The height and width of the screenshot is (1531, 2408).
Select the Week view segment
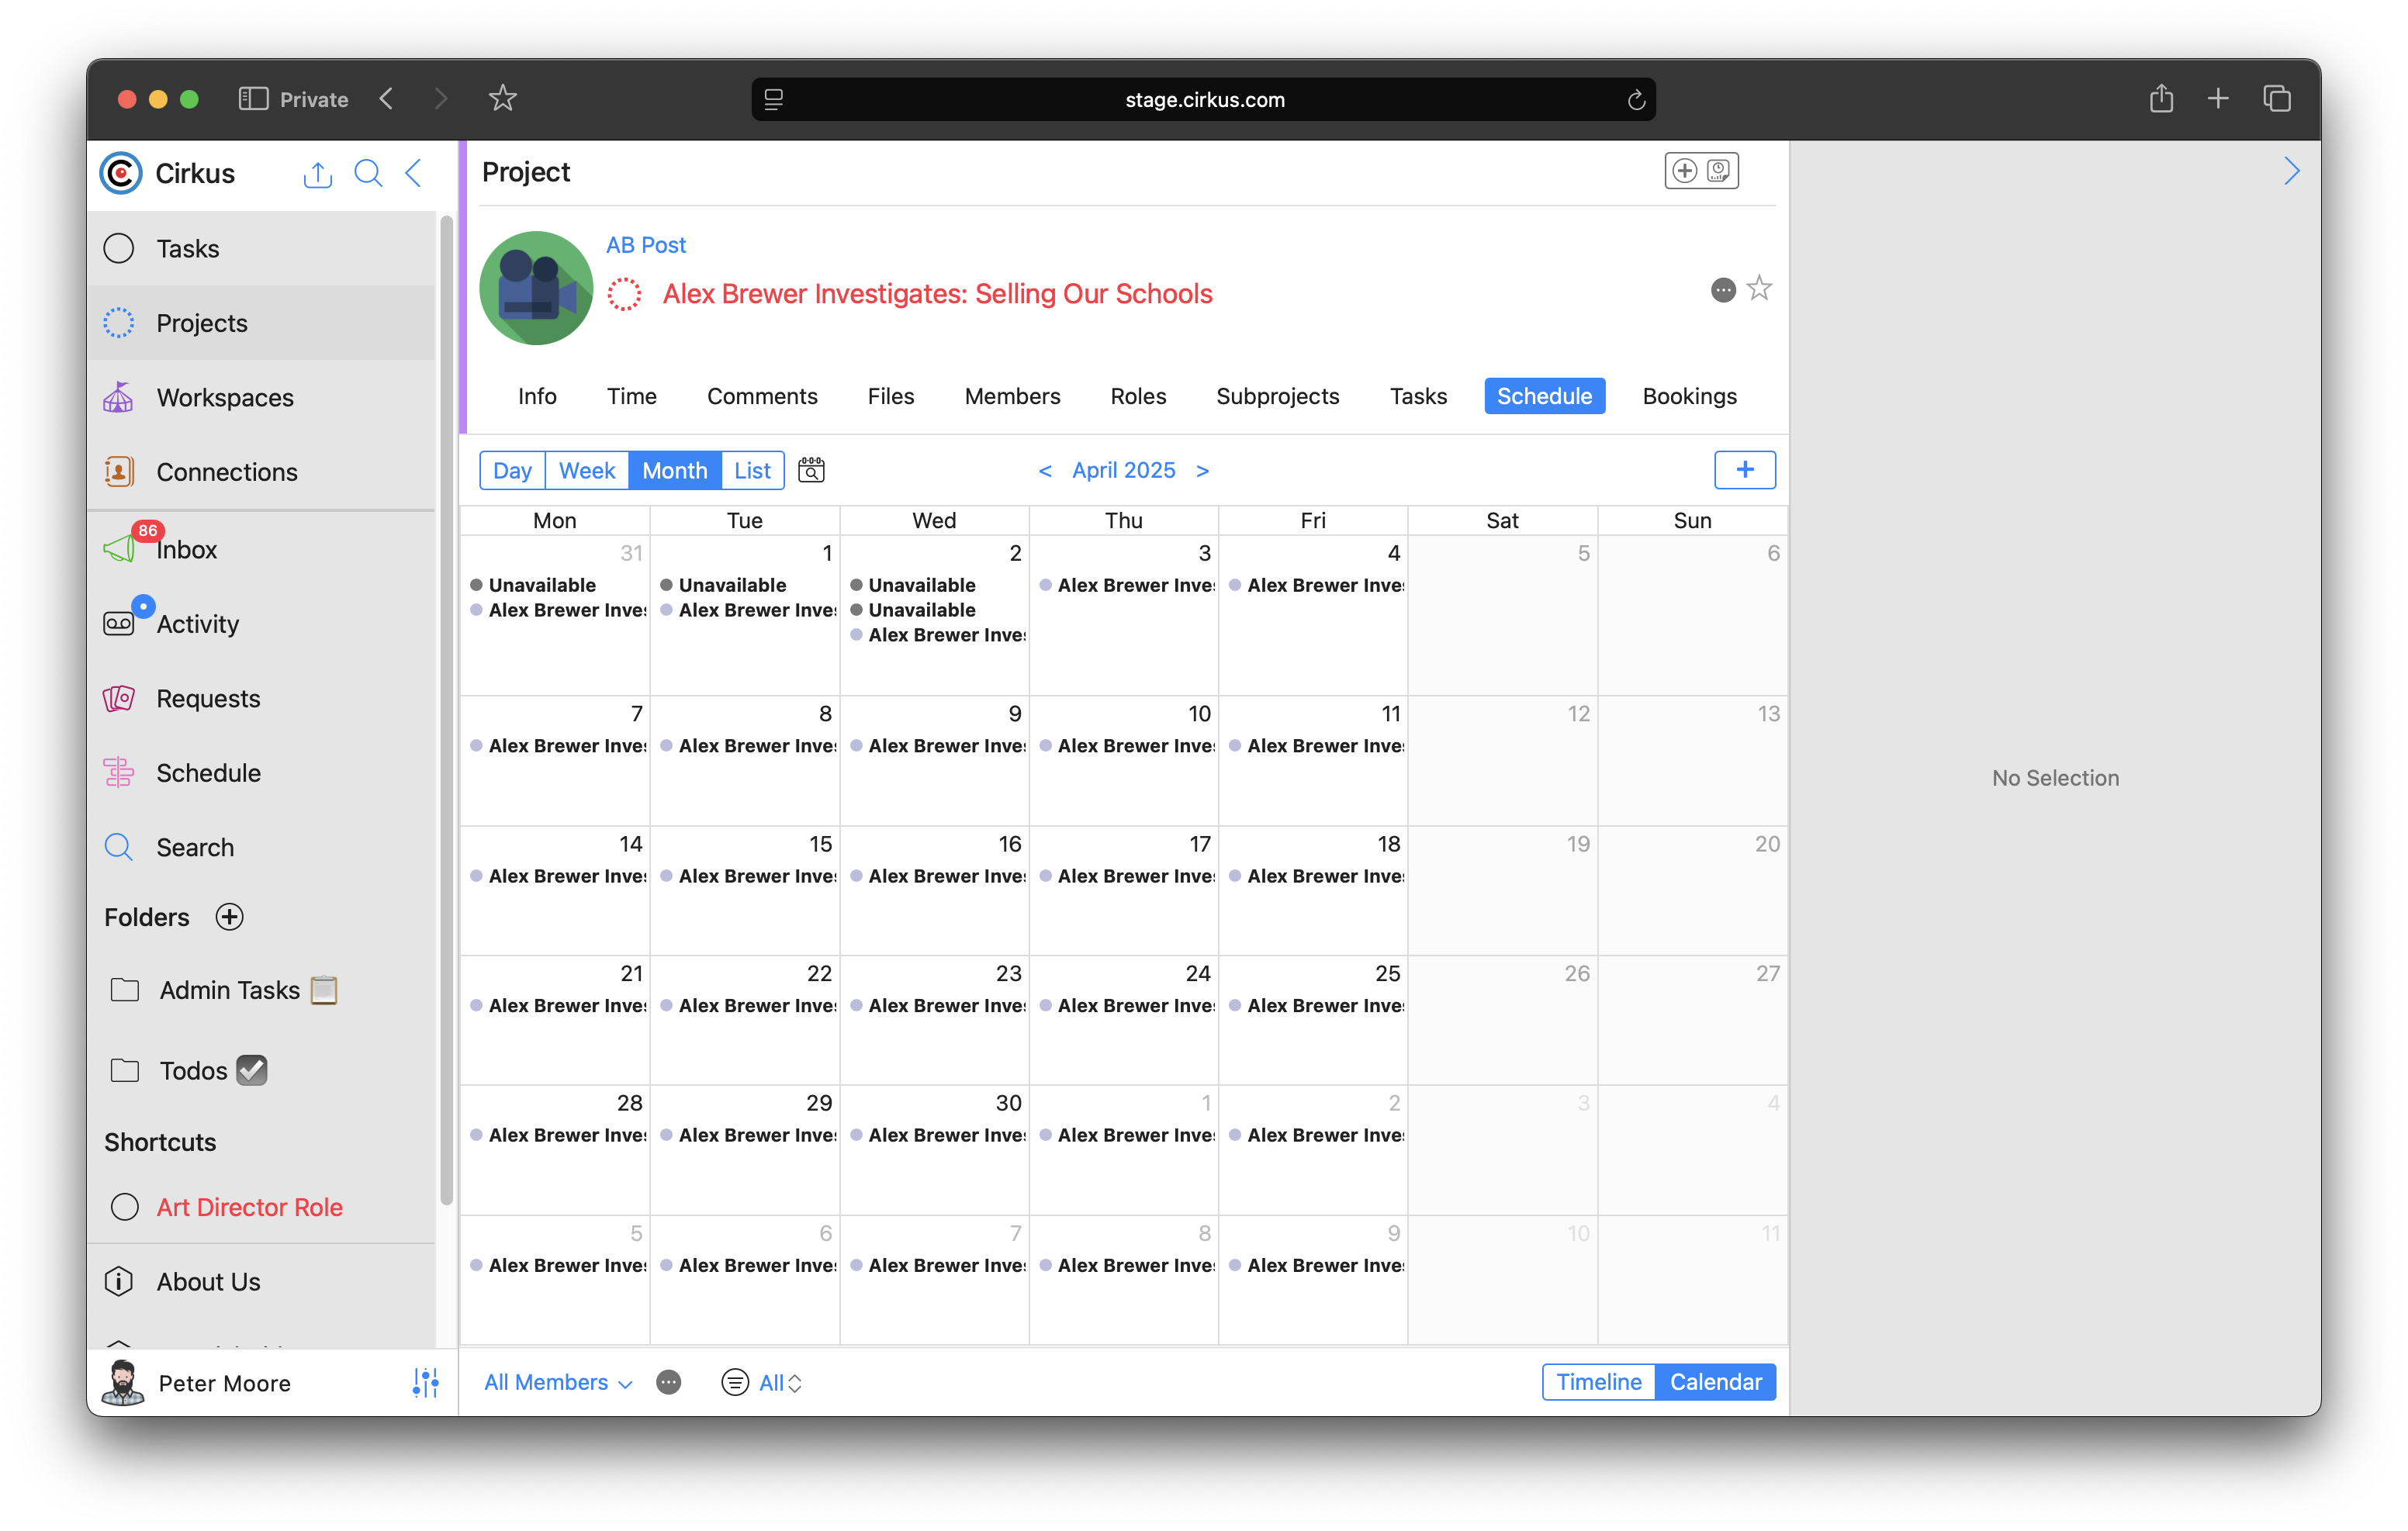tap(586, 470)
